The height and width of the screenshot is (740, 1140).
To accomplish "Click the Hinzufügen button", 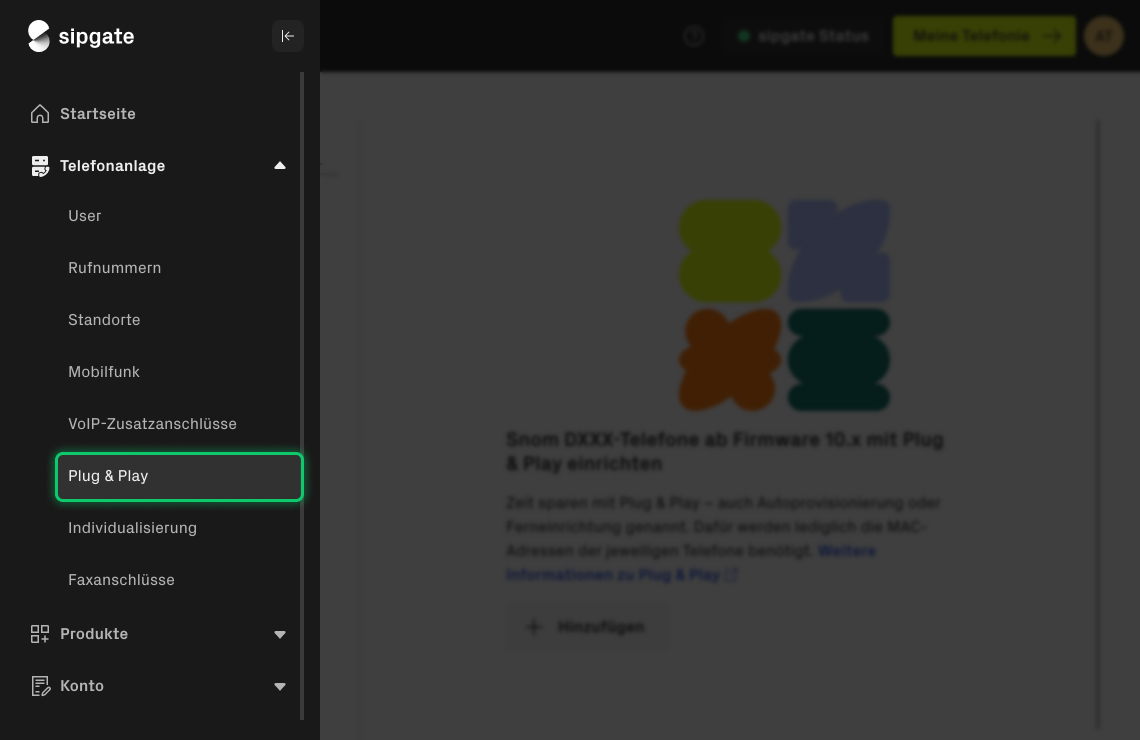I will click(x=585, y=627).
